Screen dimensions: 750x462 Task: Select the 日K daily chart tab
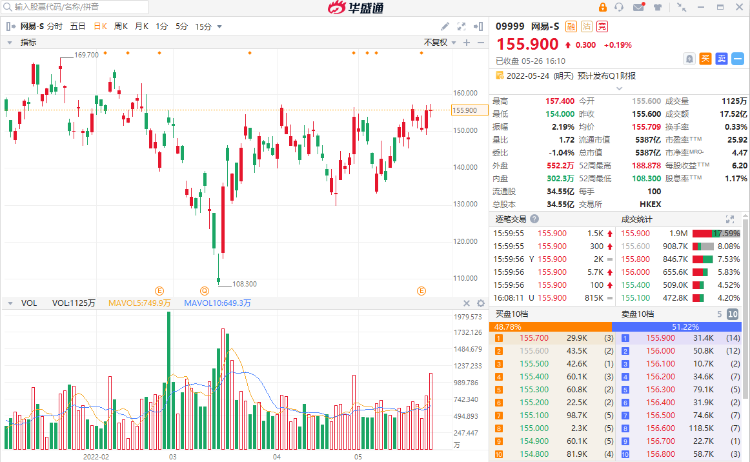click(100, 26)
